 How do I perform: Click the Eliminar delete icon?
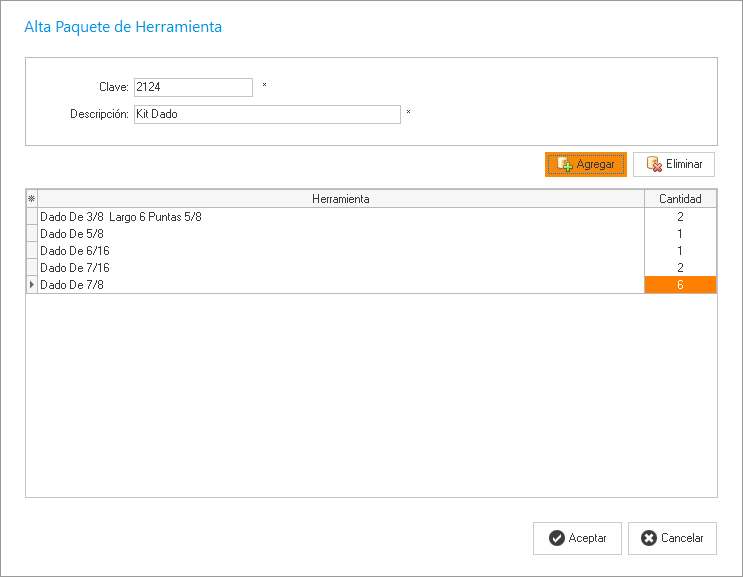tap(654, 164)
